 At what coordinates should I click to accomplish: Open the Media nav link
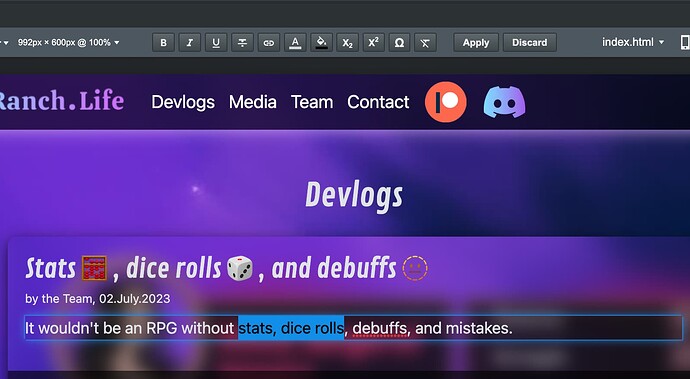click(x=253, y=102)
